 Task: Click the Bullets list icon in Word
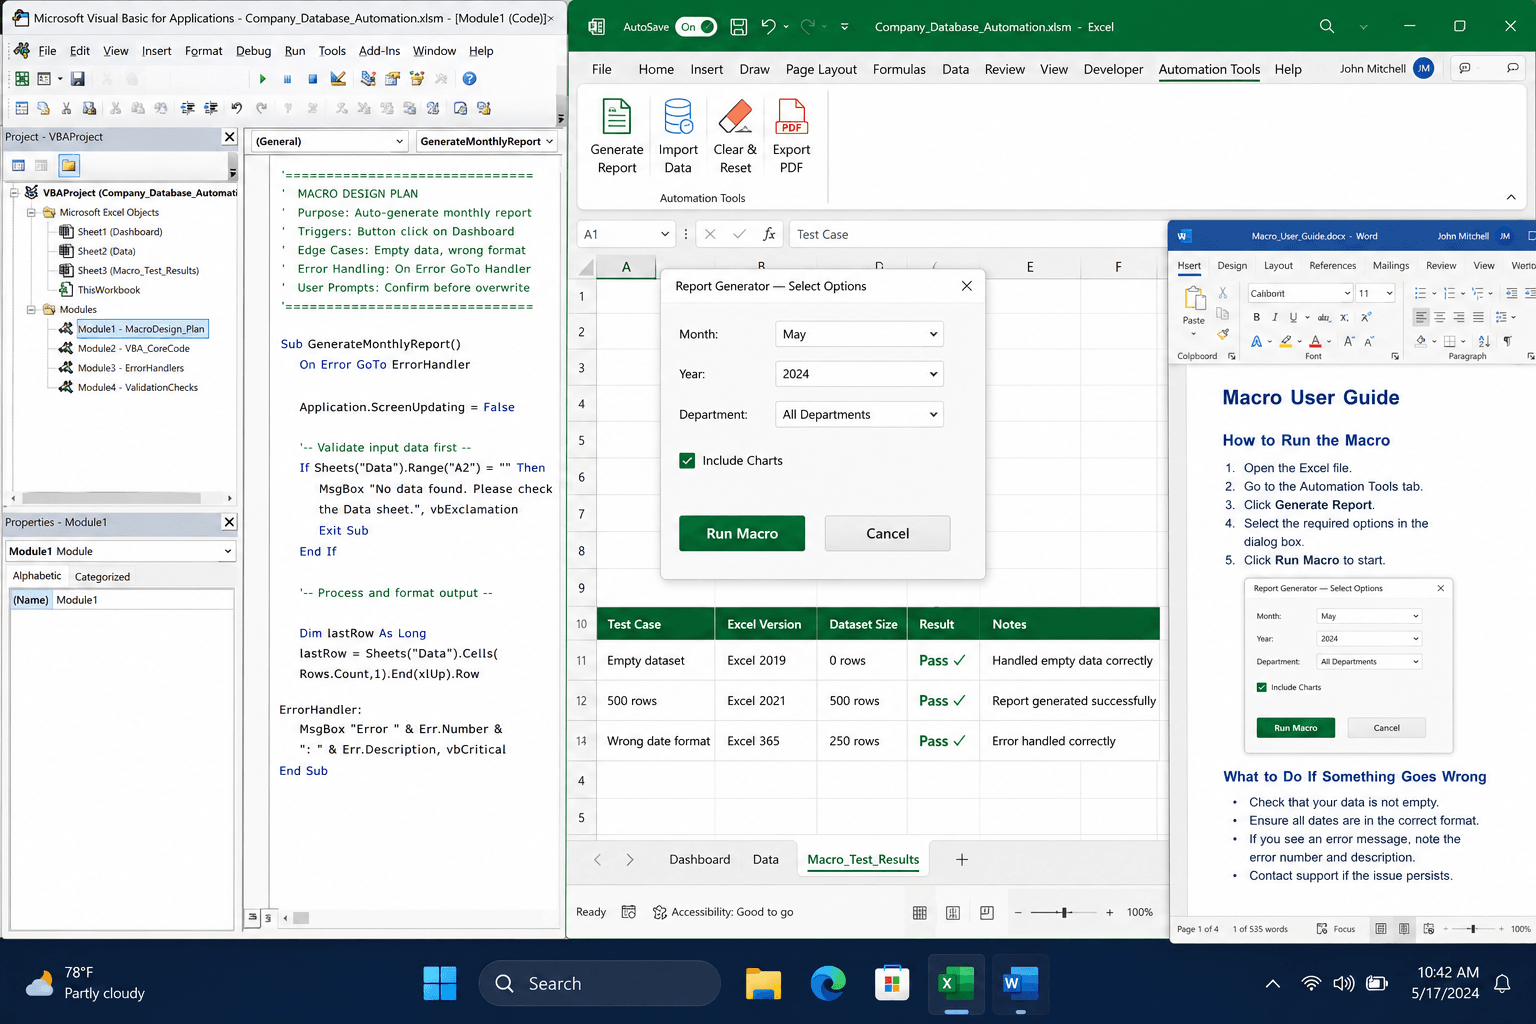1420,293
